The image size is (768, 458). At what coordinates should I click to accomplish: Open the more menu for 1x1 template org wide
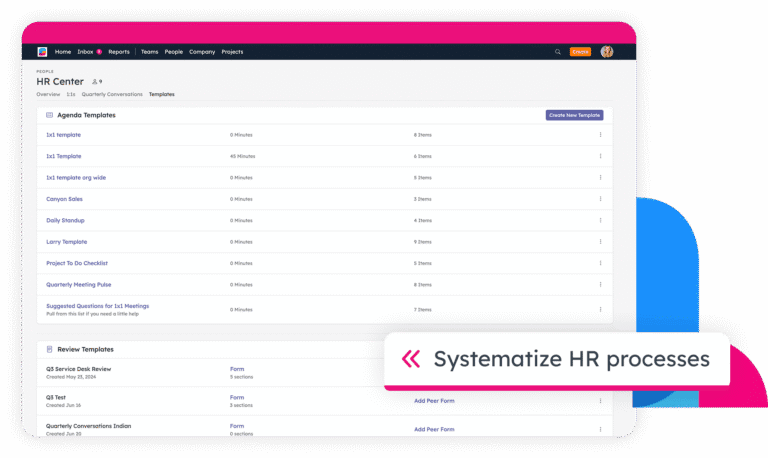[x=600, y=177]
